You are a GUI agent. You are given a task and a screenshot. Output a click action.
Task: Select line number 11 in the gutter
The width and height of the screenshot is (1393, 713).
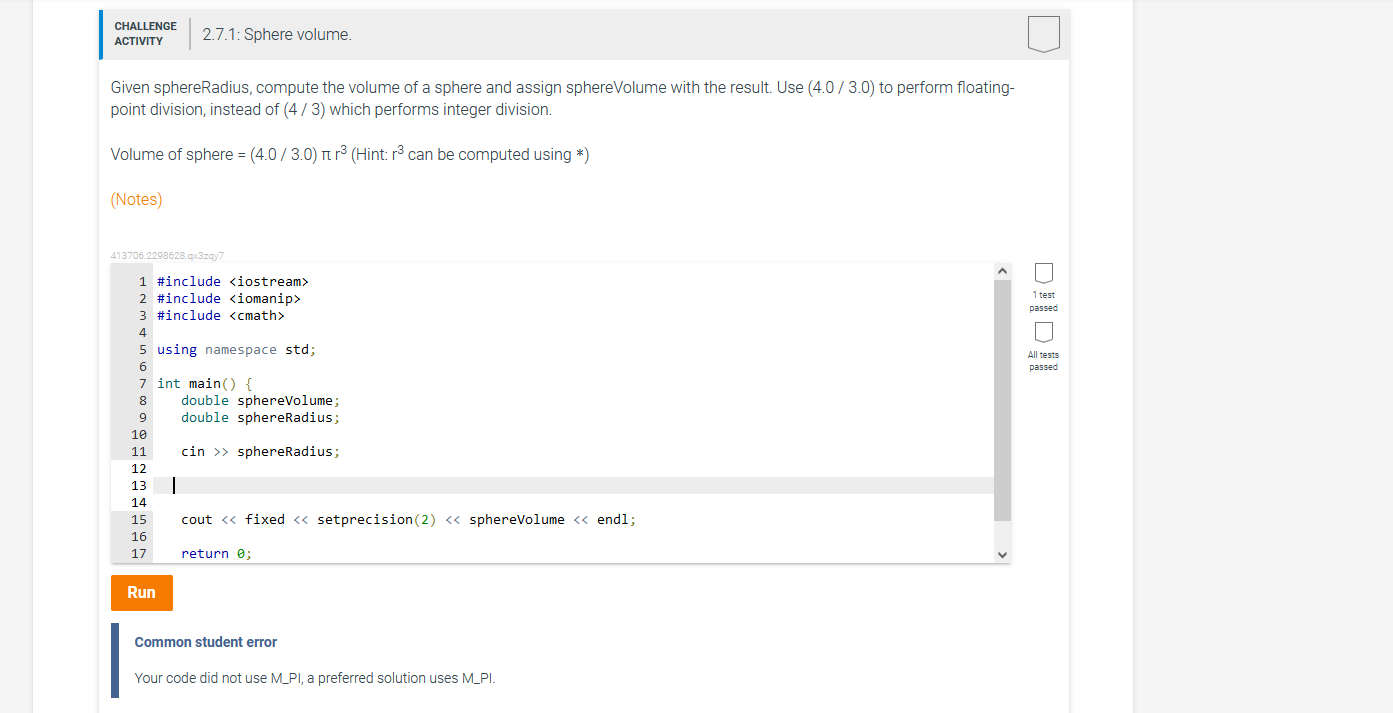click(x=139, y=451)
